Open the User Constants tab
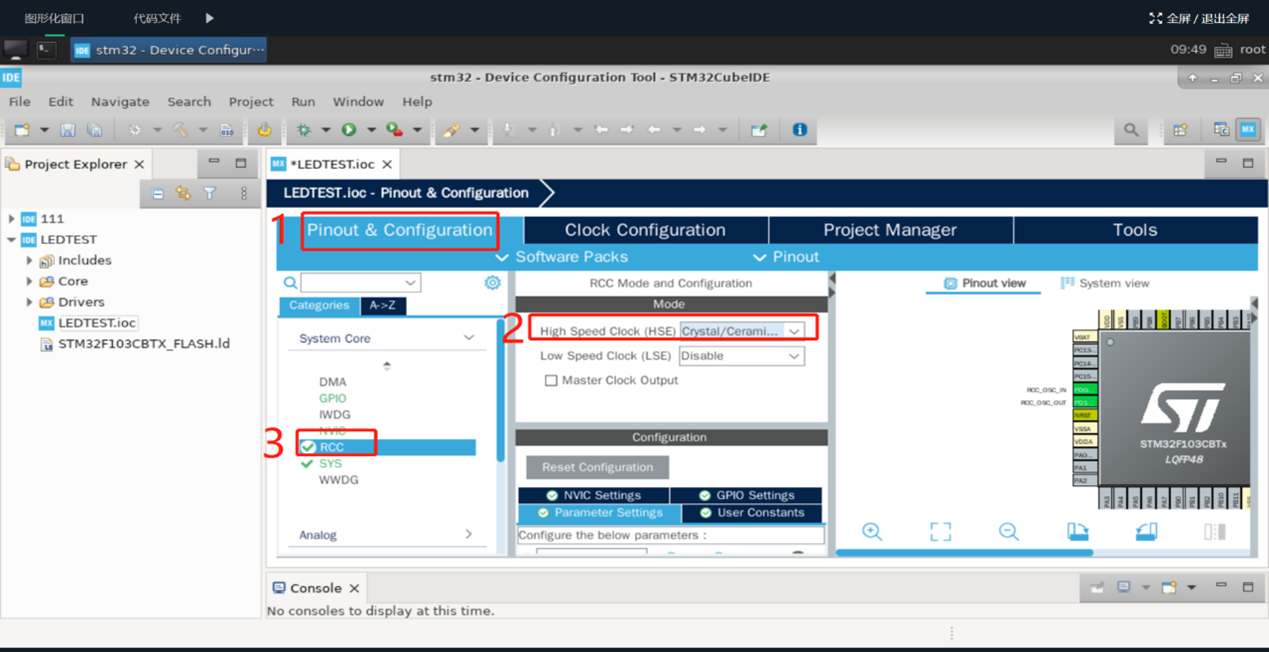Screen dimensions: 1269x652 tap(752, 513)
